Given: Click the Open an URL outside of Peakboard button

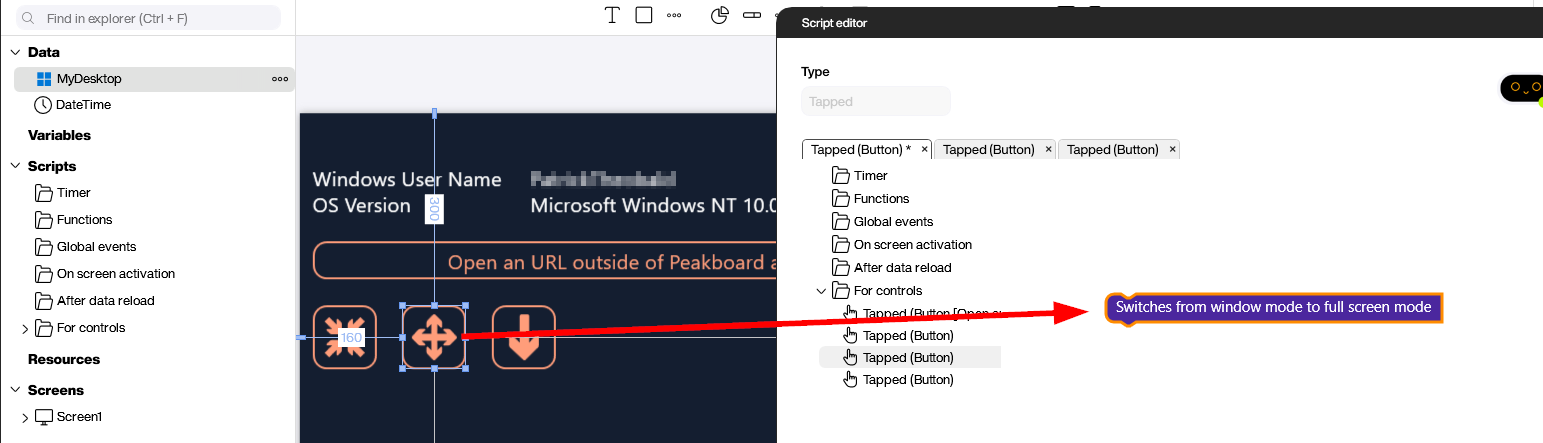Looking at the screenshot, I should (x=545, y=262).
